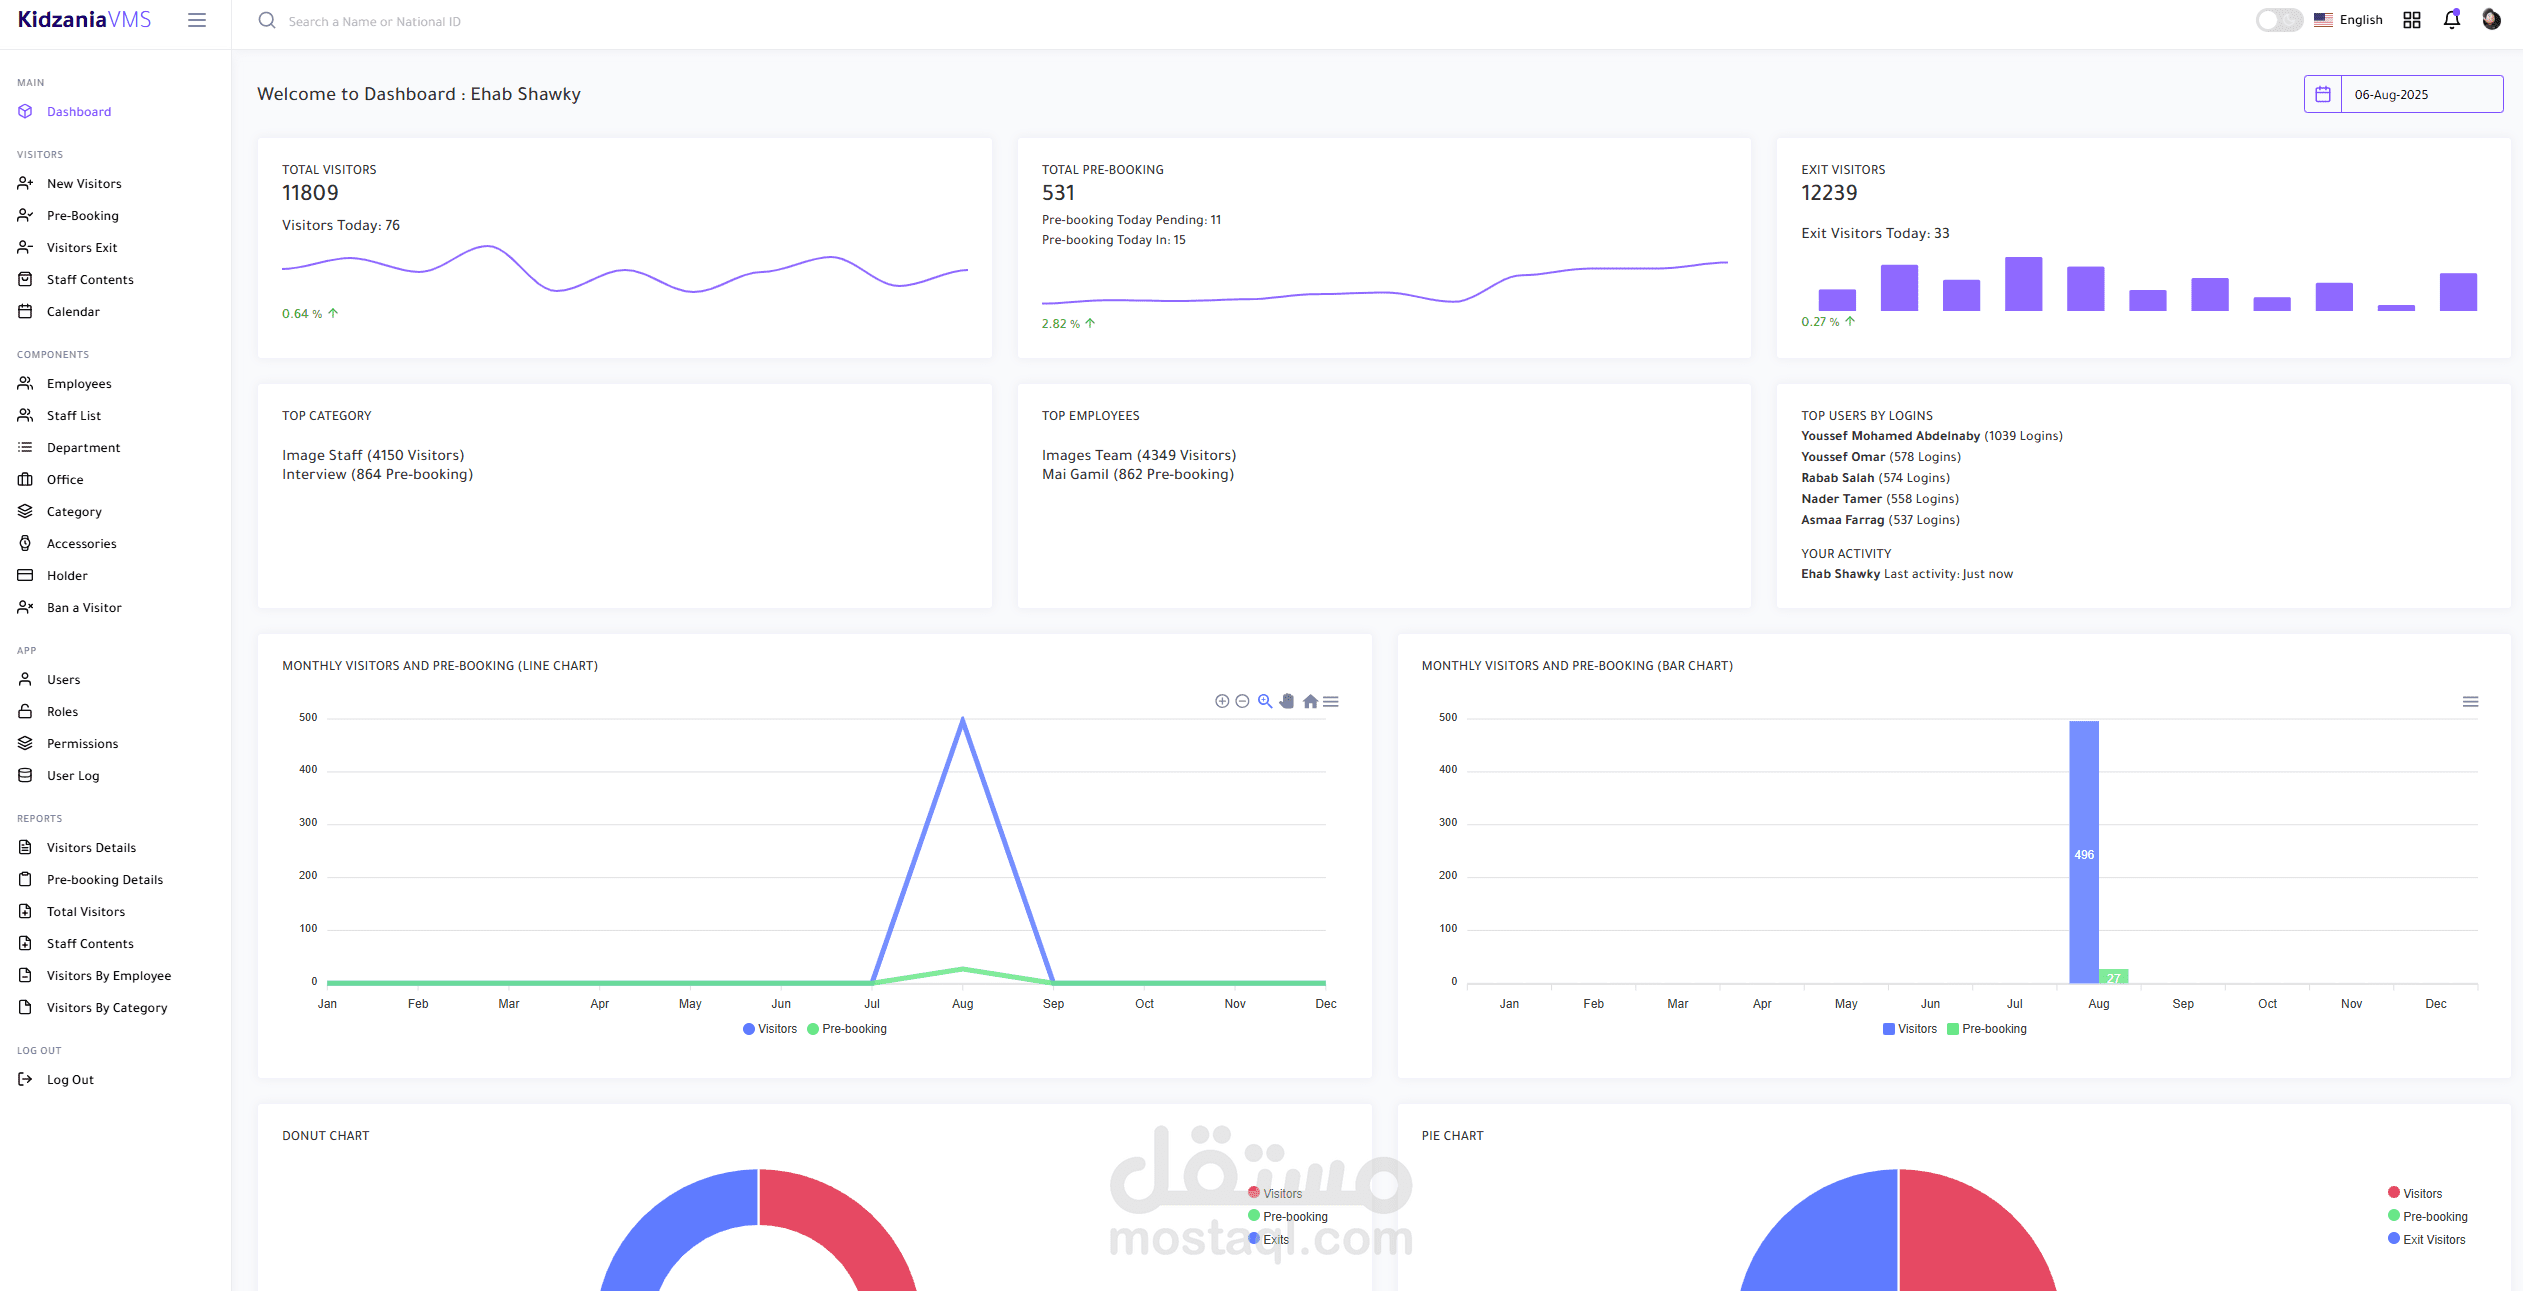The height and width of the screenshot is (1291, 2523).
Task: Click the green 27 pre-booking bar
Action: tap(2113, 977)
